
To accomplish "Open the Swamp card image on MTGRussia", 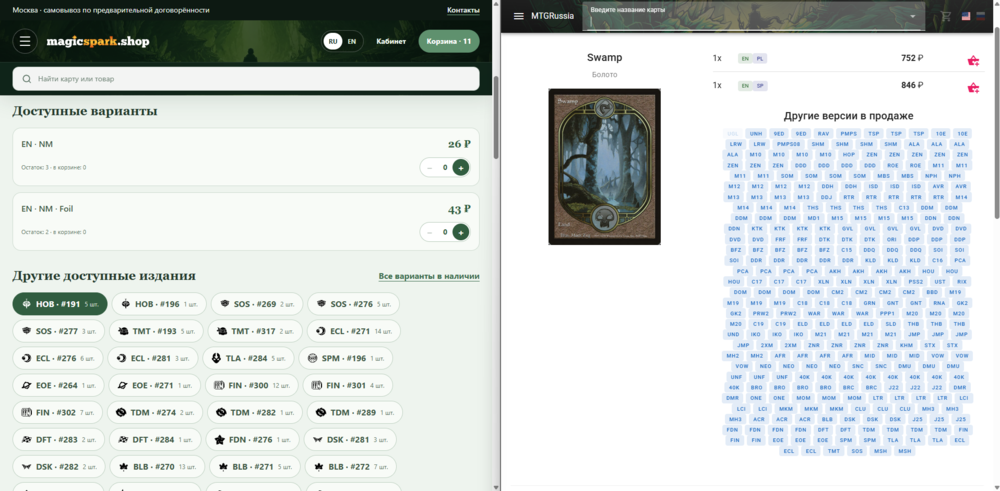I will (x=604, y=166).
